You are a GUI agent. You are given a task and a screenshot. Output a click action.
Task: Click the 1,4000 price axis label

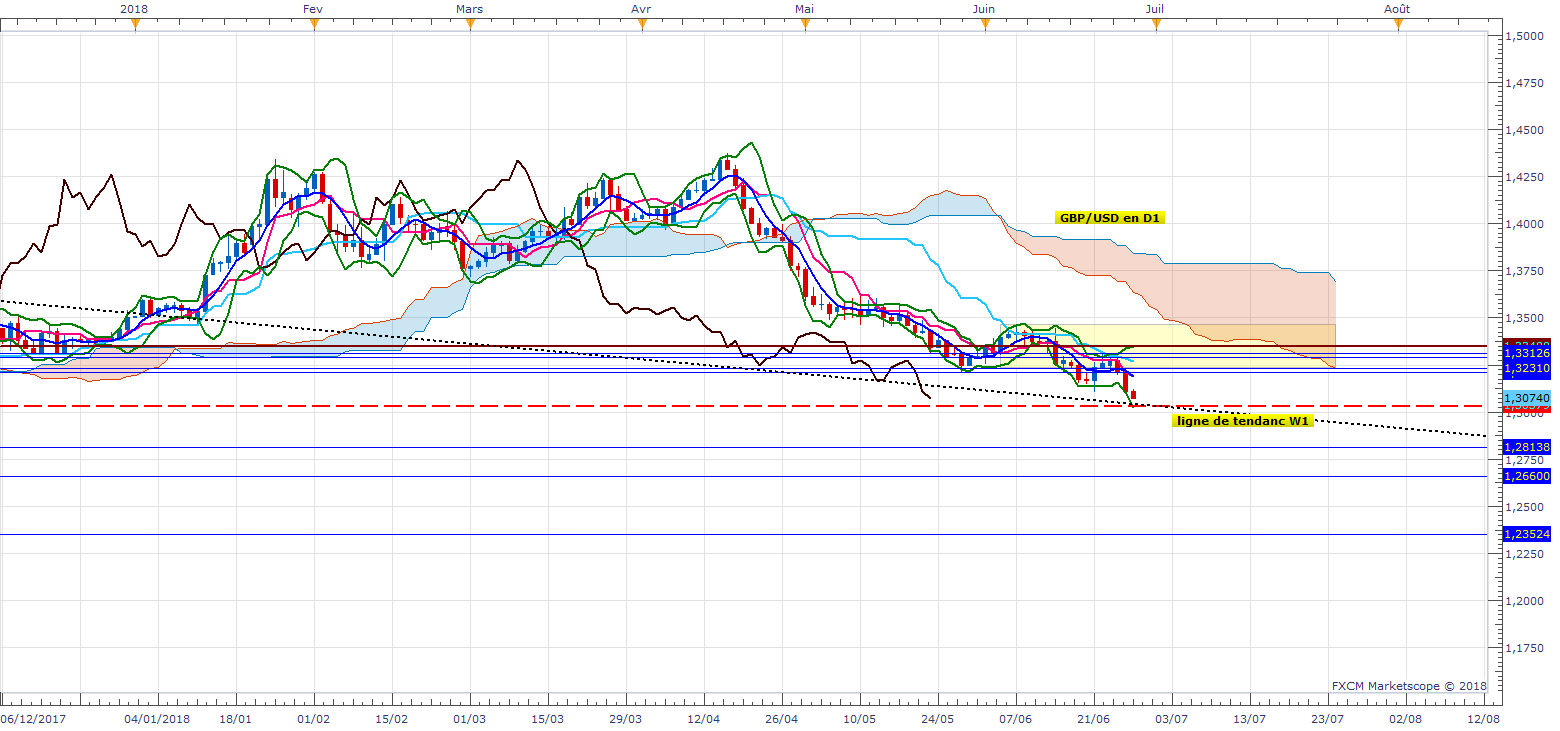point(1526,224)
